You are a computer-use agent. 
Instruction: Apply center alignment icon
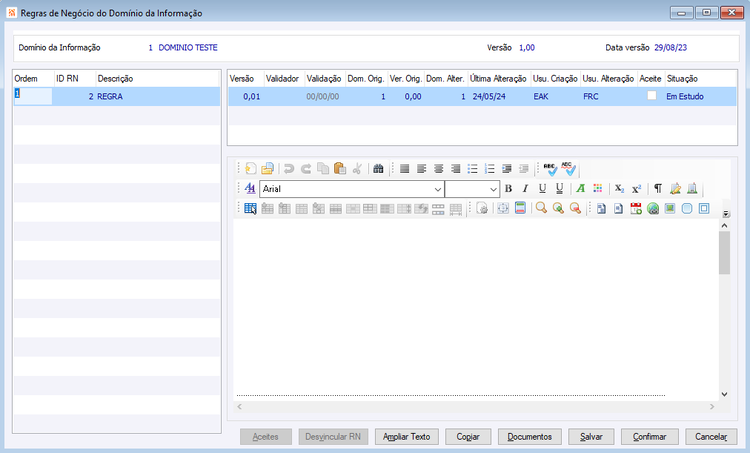pyautogui.click(x=439, y=168)
